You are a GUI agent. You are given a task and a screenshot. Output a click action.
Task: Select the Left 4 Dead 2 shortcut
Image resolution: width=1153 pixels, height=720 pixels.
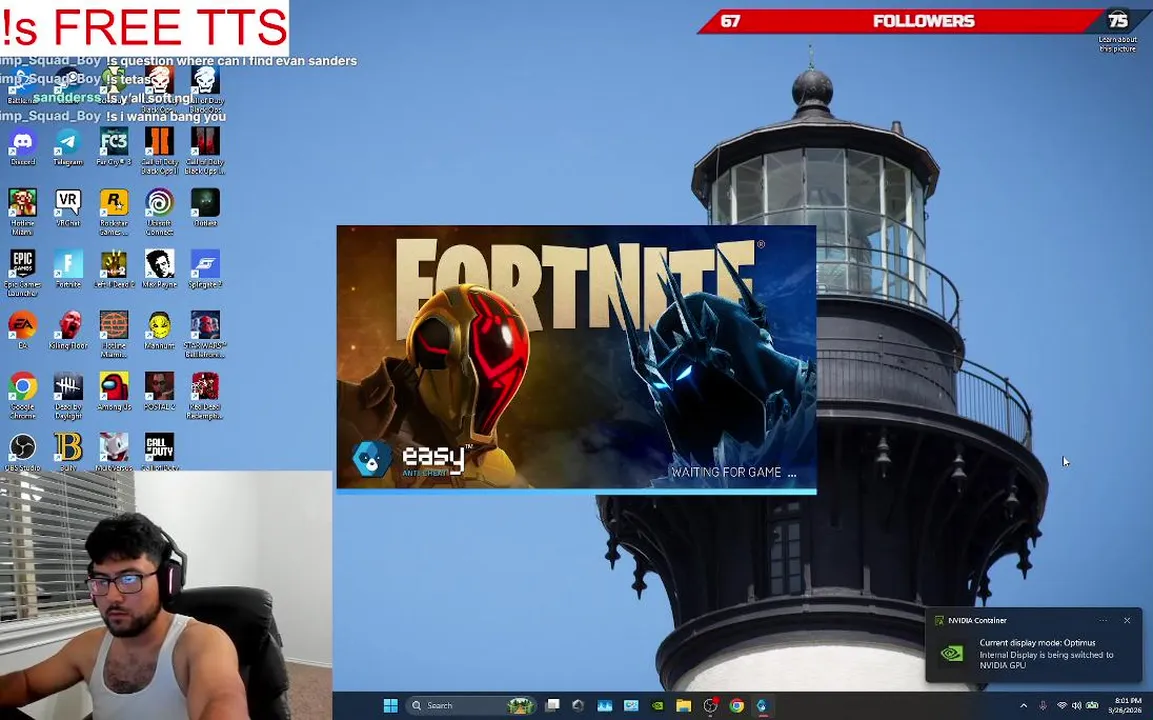(x=114, y=268)
